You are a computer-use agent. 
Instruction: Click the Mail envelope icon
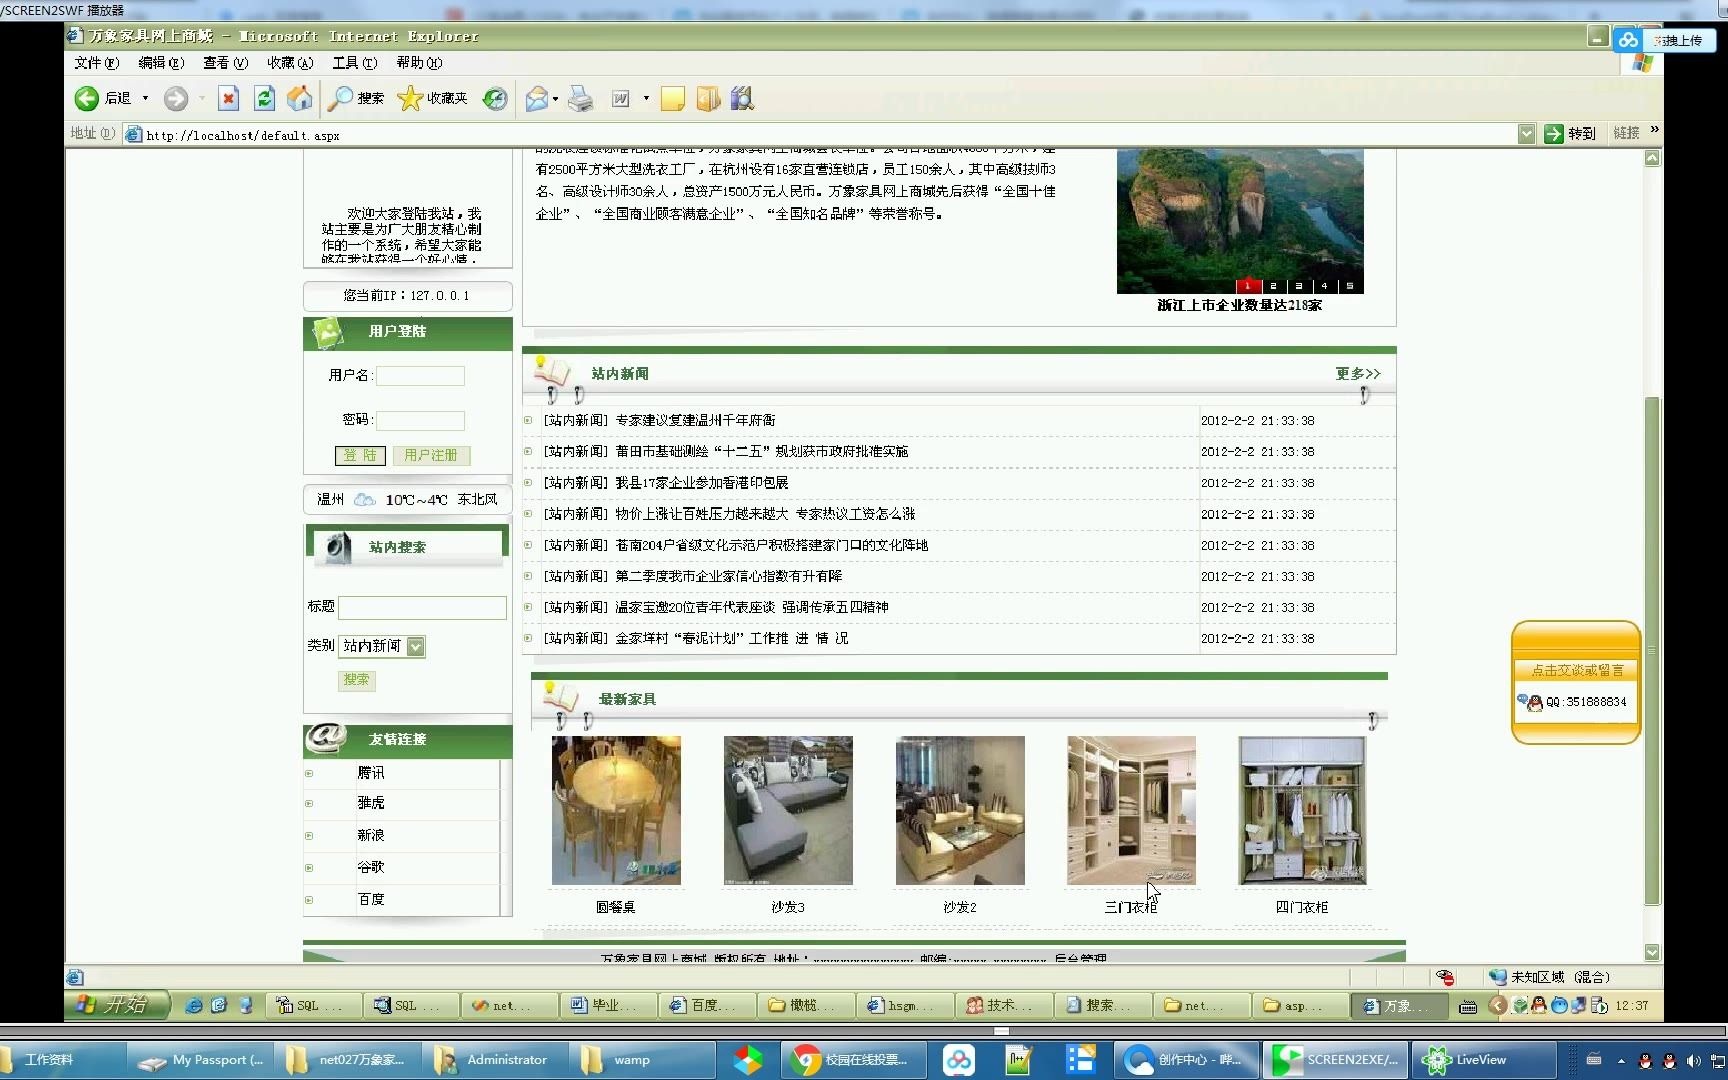click(537, 98)
